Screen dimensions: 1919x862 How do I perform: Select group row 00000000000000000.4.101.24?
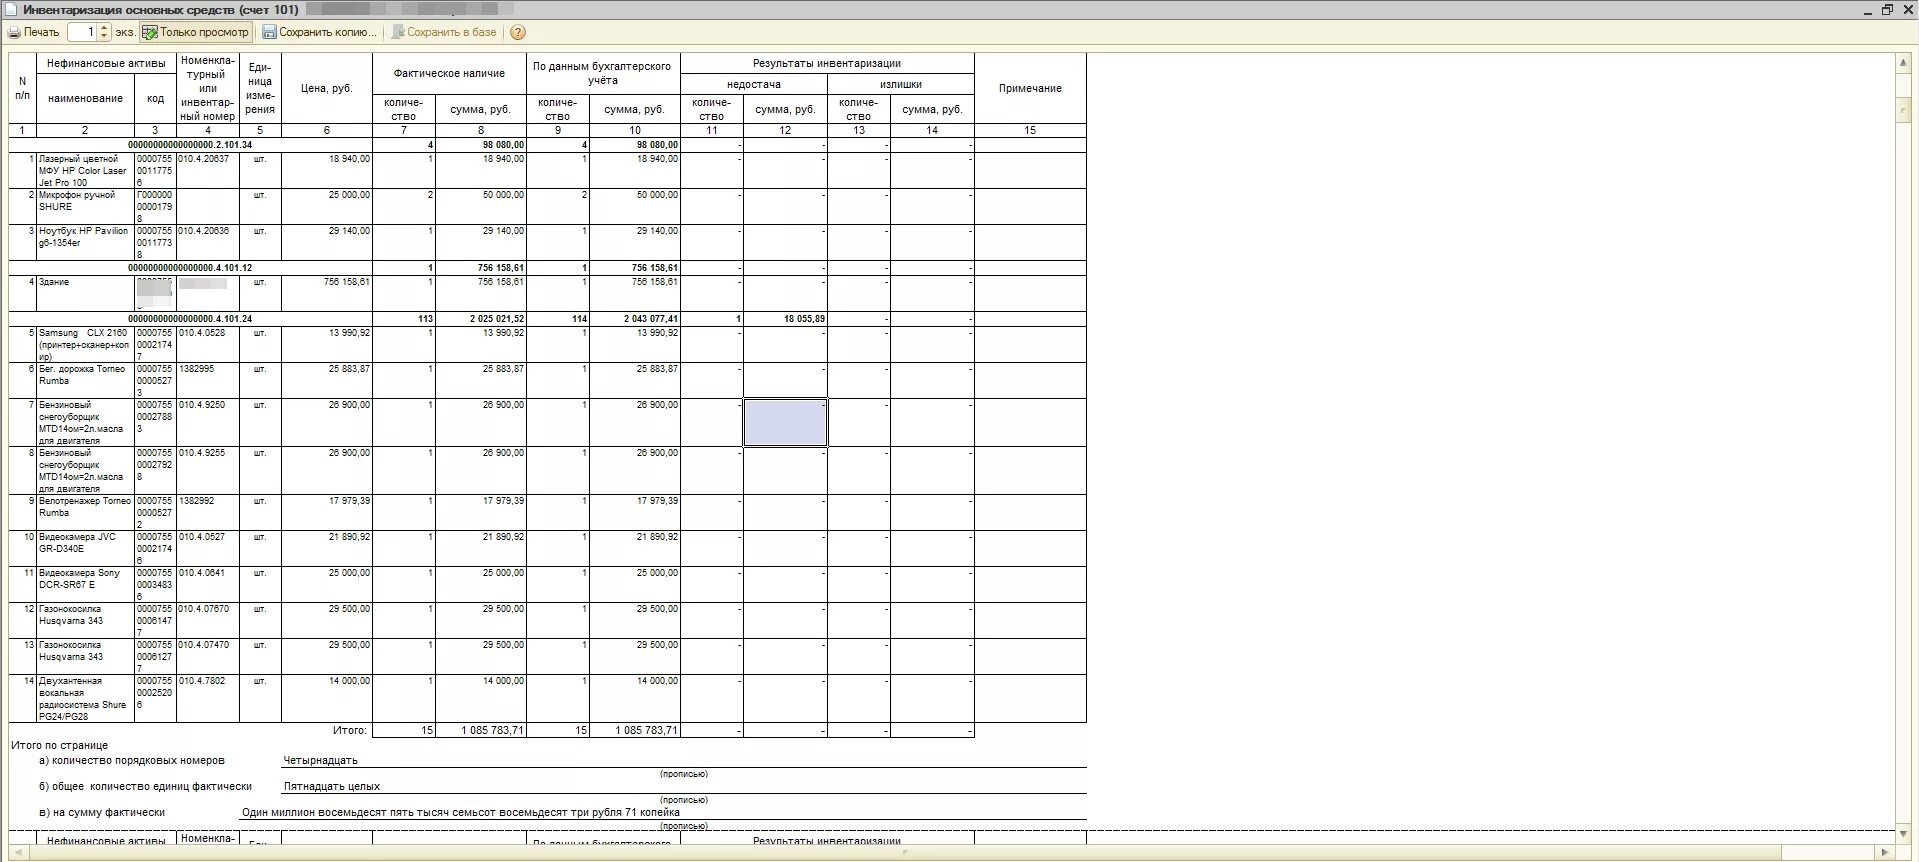190,319
